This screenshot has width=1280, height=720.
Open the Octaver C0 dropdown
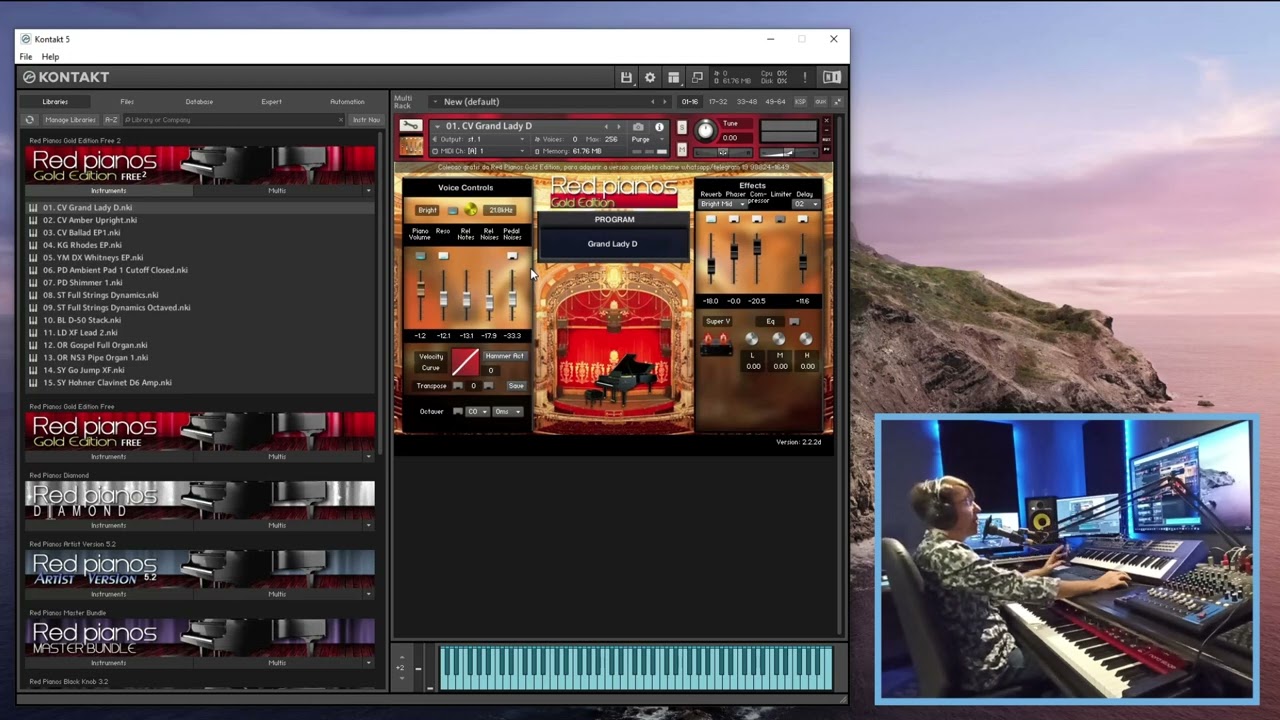[x=478, y=411]
